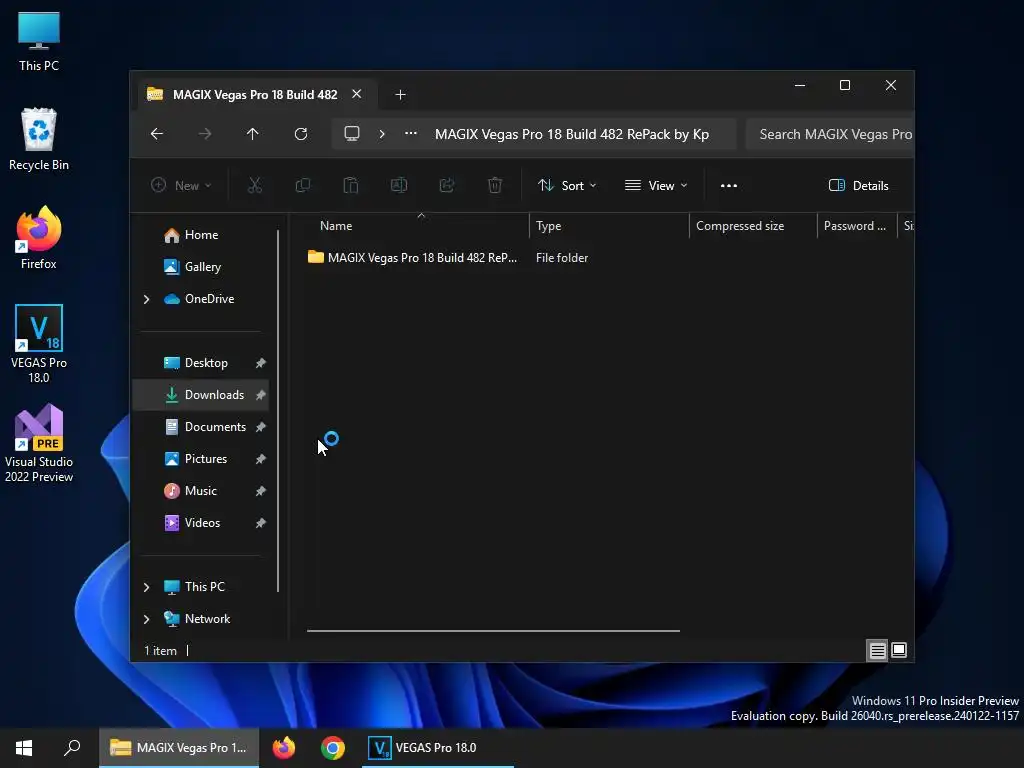Show hidden path via address ellipsis
1024x768 pixels.
coord(411,133)
